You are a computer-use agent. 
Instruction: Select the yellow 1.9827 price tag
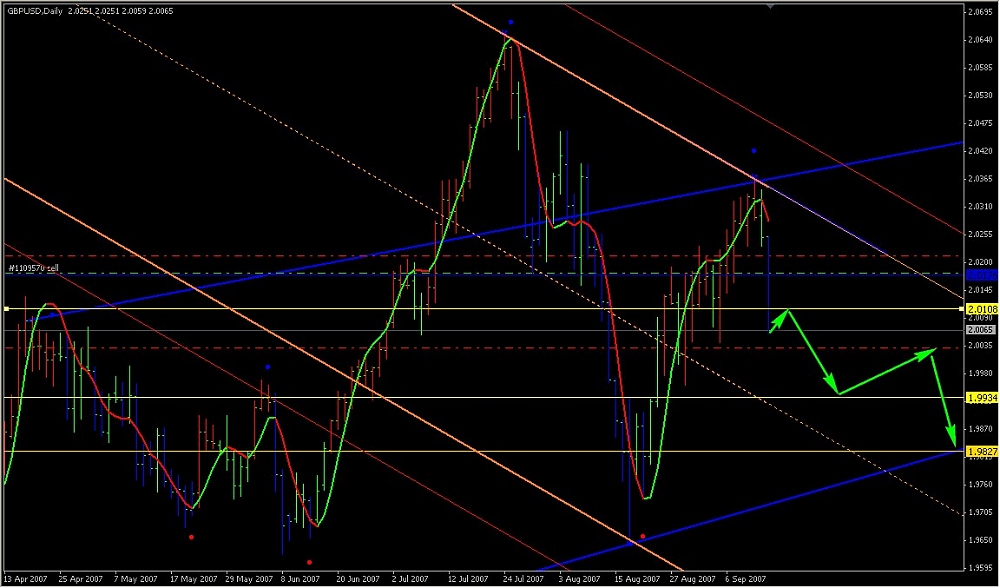982,452
